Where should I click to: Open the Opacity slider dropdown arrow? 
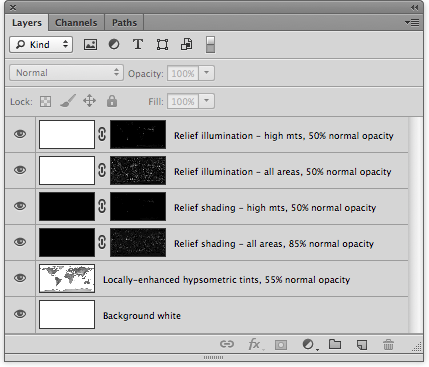pos(207,73)
